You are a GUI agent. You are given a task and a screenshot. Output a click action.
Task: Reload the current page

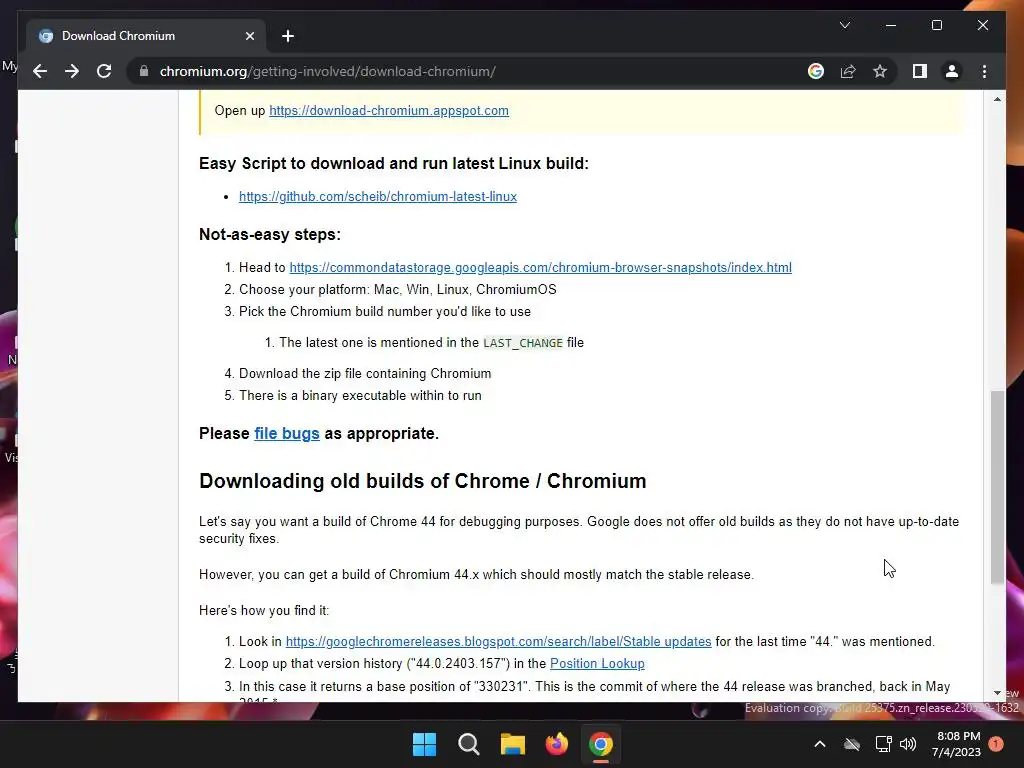[104, 71]
